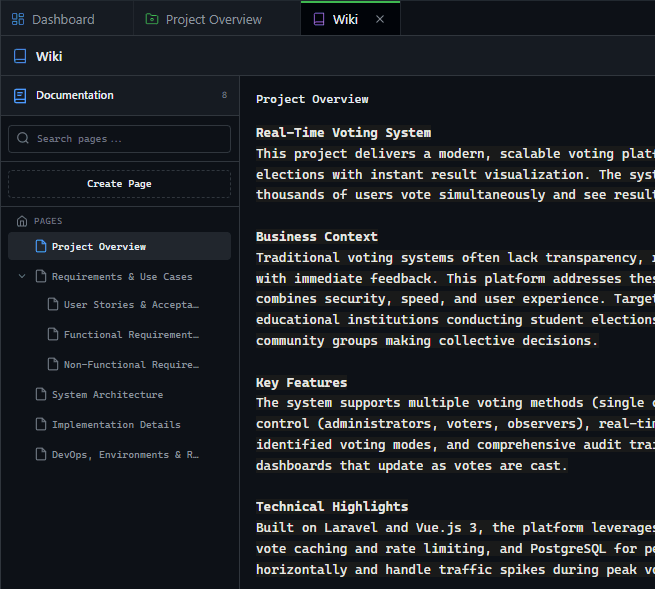655x589 pixels.
Task: Click the Documentation page count badge
Action: (x=224, y=96)
